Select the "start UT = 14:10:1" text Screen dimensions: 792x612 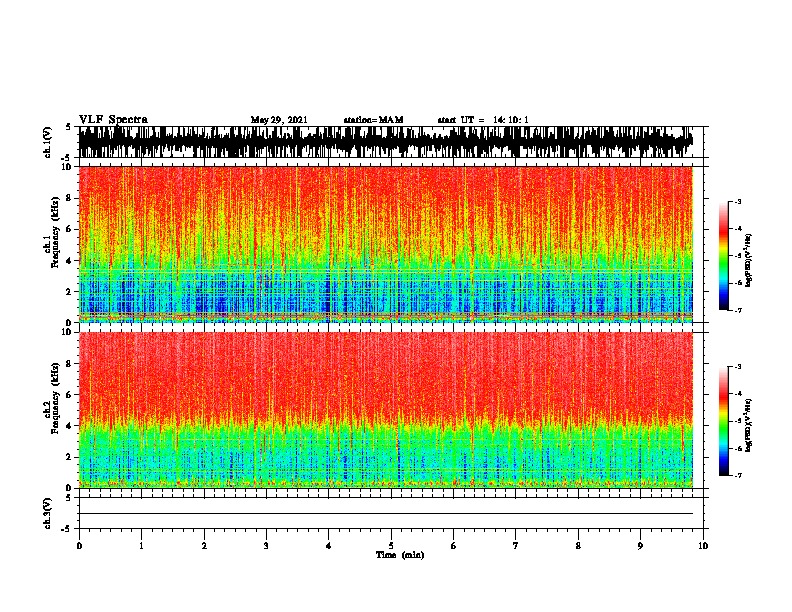pyautogui.click(x=483, y=120)
